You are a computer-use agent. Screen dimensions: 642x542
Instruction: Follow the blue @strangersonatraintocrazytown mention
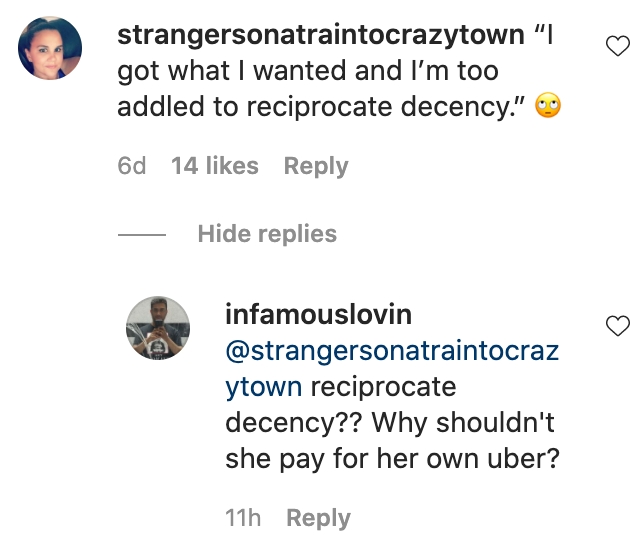[x=391, y=369]
